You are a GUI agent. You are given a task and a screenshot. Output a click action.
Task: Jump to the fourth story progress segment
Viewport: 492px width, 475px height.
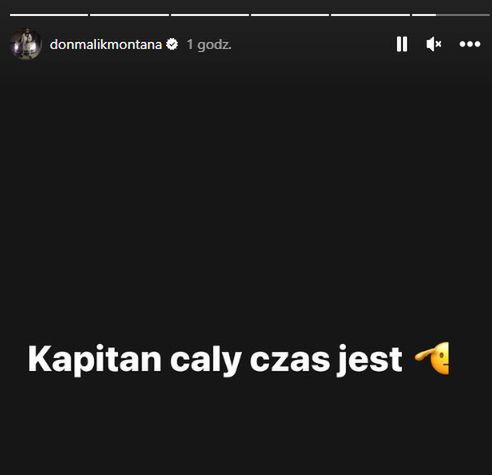(290, 15)
